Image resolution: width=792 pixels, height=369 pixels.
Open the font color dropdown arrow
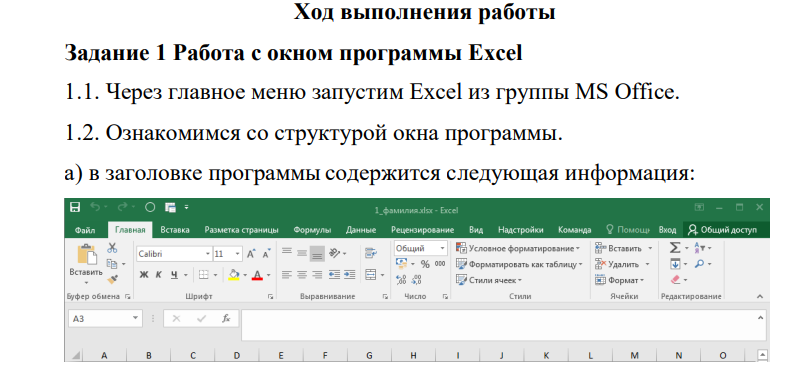coord(268,276)
